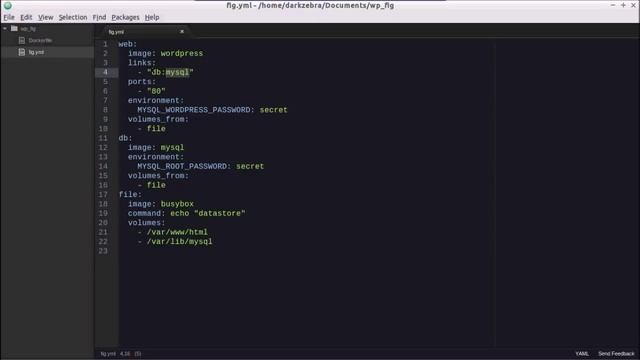The width and height of the screenshot is (640, 360).
Task: Click 'secret' value on line 14
Action: (250, 166)
